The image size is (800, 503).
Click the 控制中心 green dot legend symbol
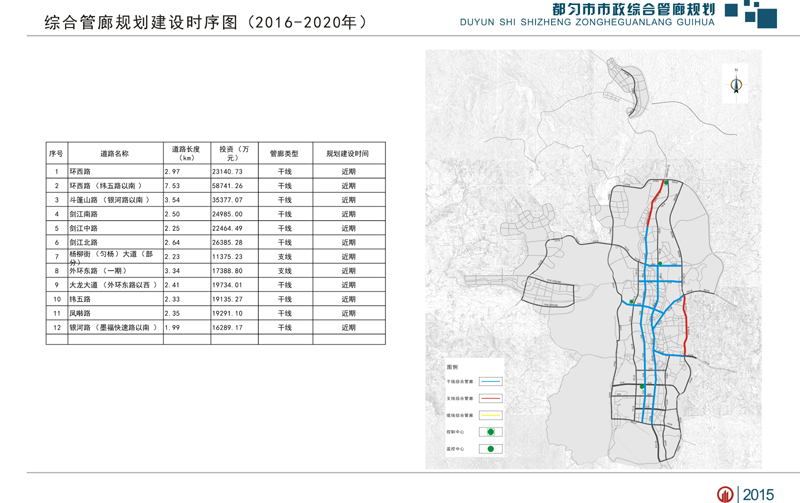490,431
